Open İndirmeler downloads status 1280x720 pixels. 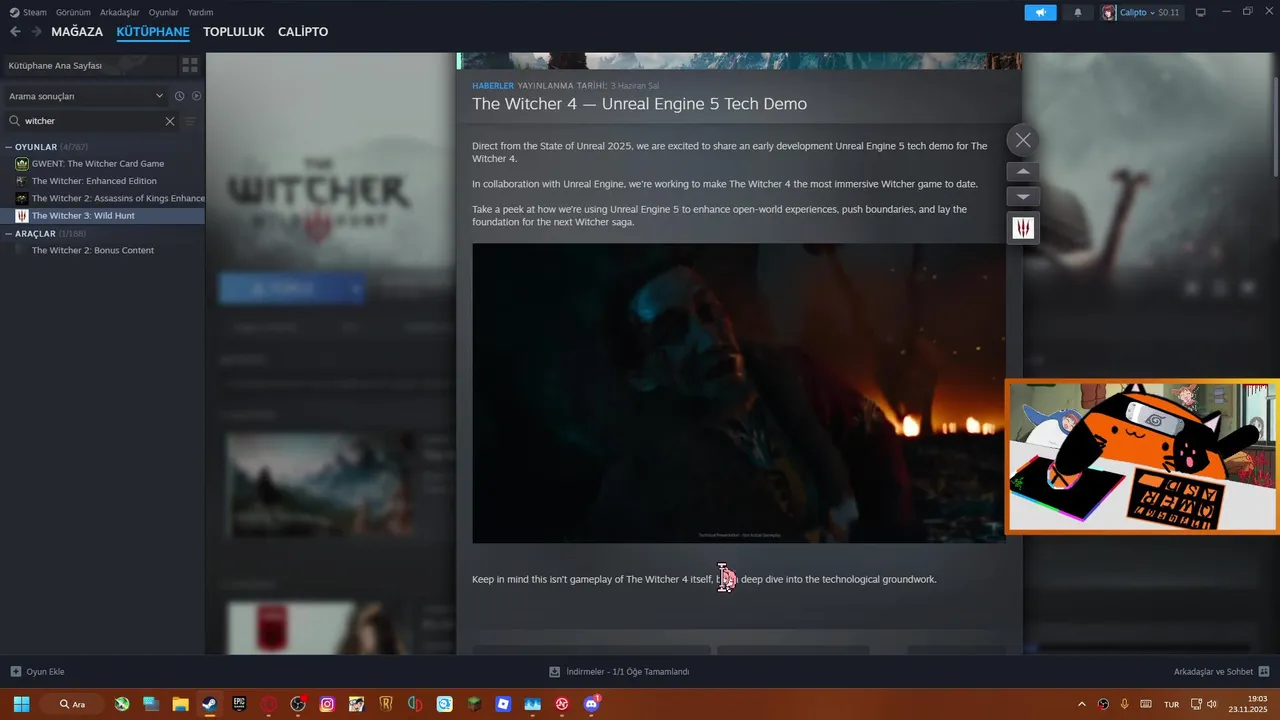point(619,672)
